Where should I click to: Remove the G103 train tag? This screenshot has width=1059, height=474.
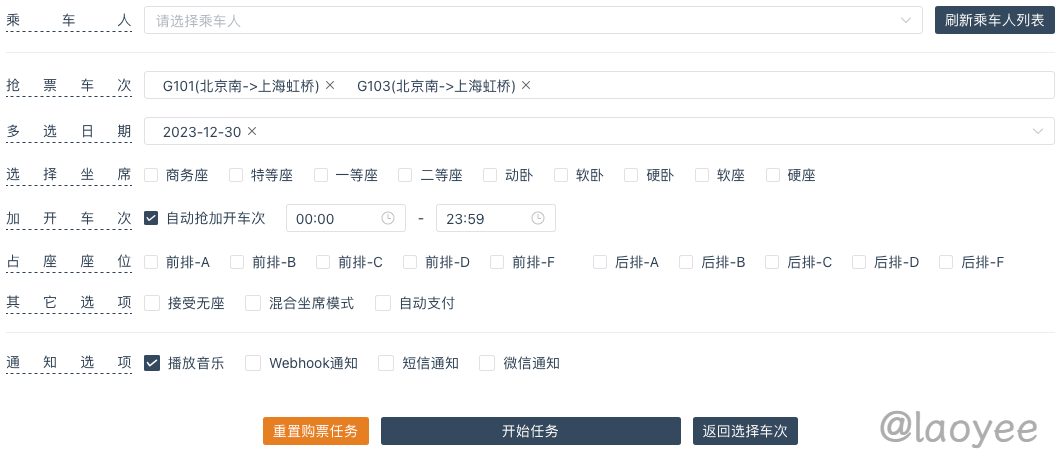click(x=526, y=86)
